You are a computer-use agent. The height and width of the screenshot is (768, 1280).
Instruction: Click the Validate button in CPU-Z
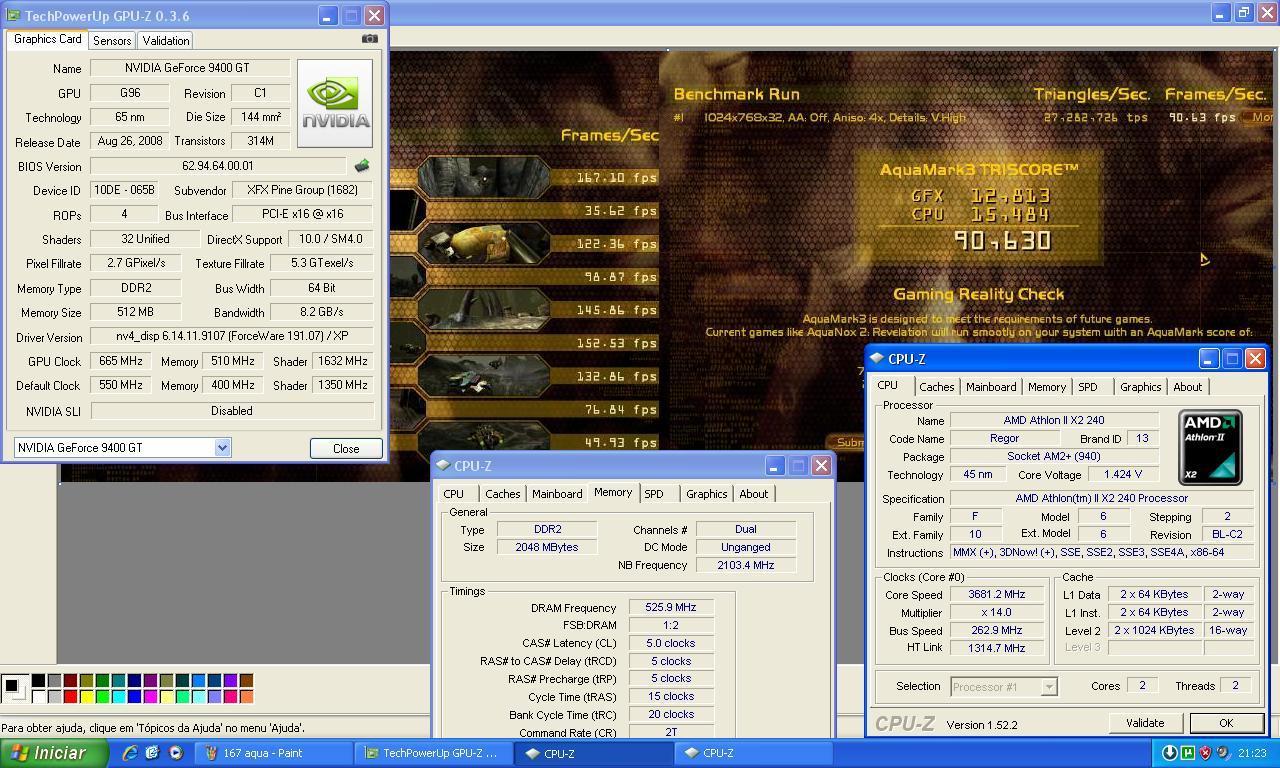click(1145, 723)
